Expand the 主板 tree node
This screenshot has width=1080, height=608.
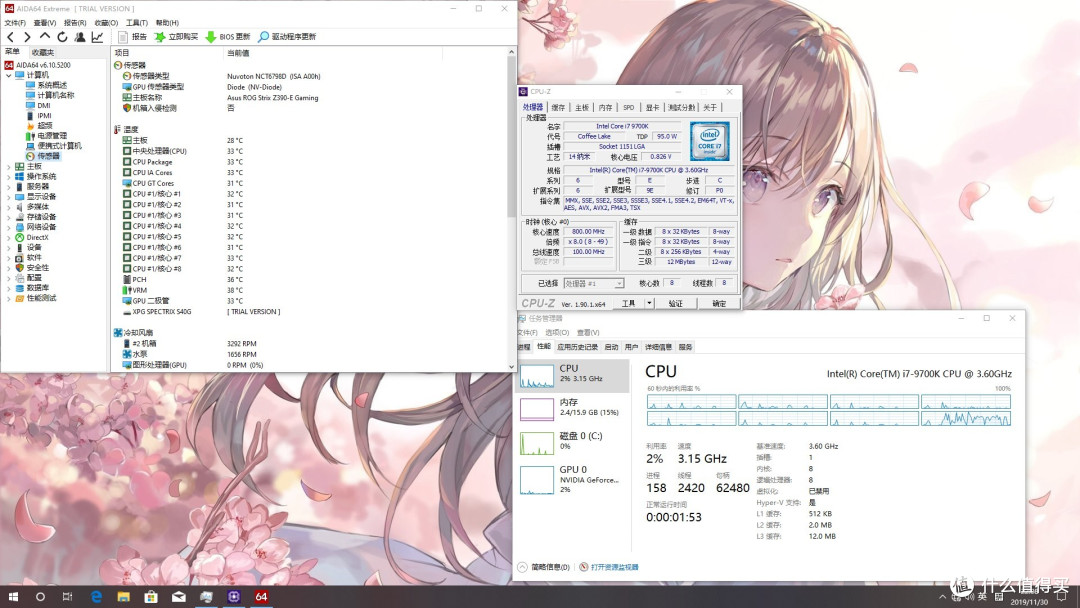tap(9, 167)
